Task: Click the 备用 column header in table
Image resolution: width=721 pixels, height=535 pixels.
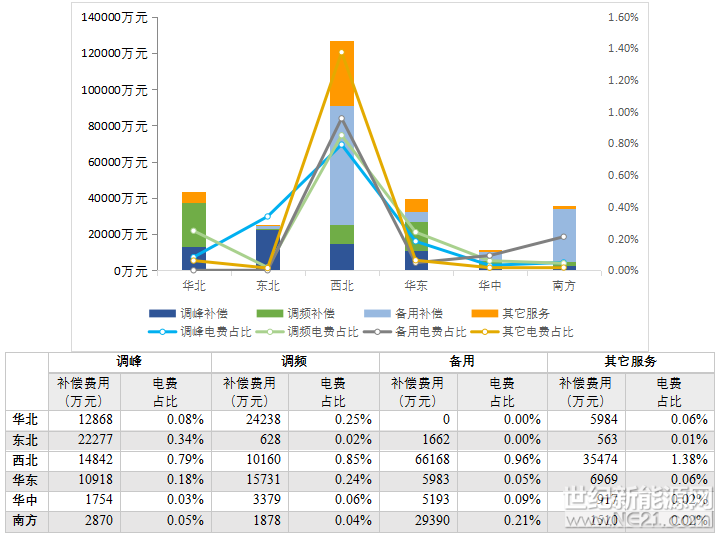Action: coord(462,362)
